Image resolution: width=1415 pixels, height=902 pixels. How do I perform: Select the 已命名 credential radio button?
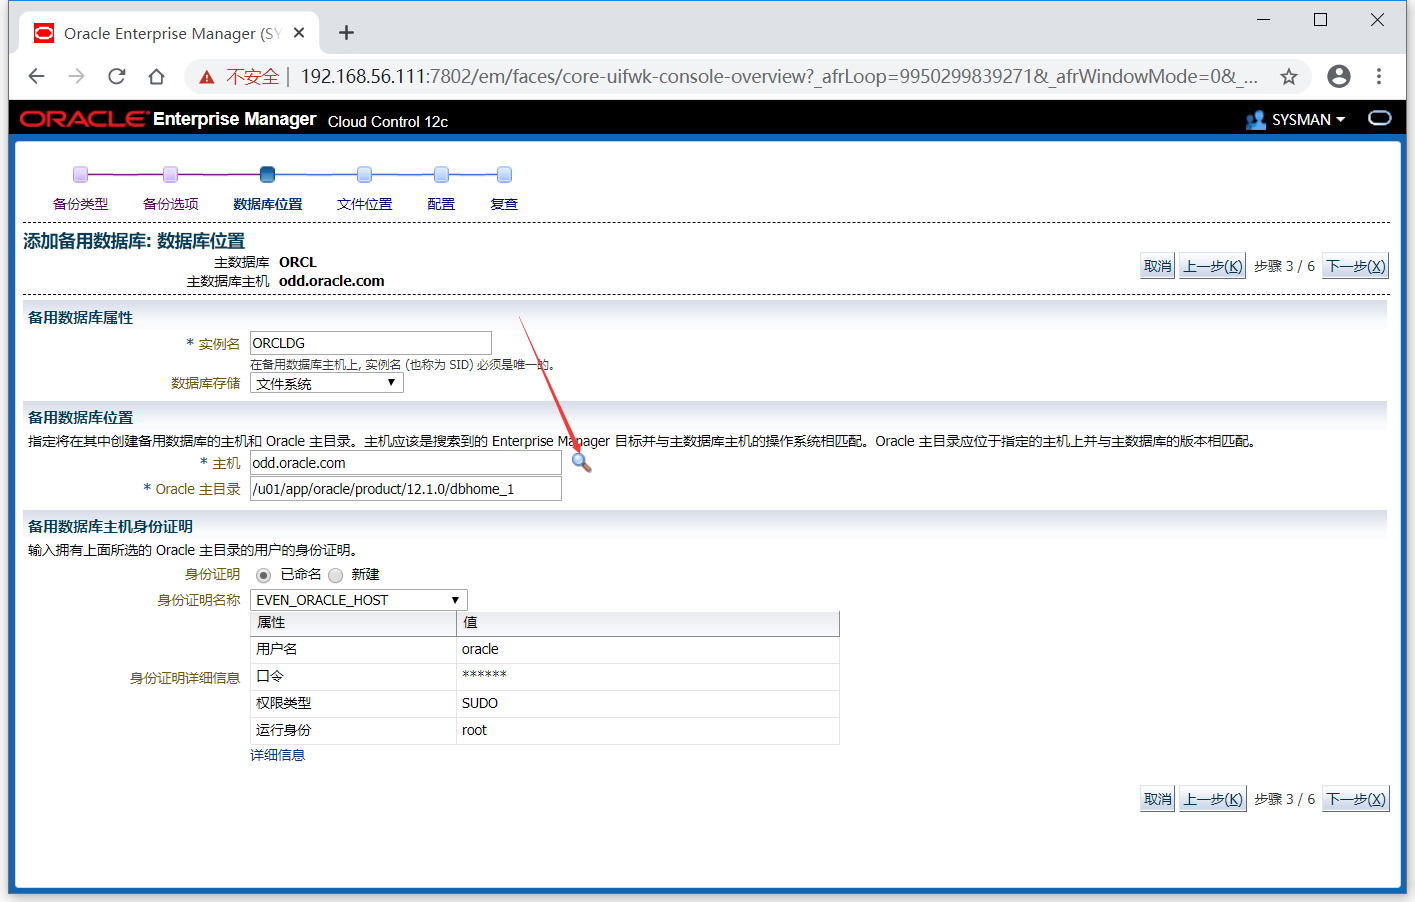[x=263, y=575]
